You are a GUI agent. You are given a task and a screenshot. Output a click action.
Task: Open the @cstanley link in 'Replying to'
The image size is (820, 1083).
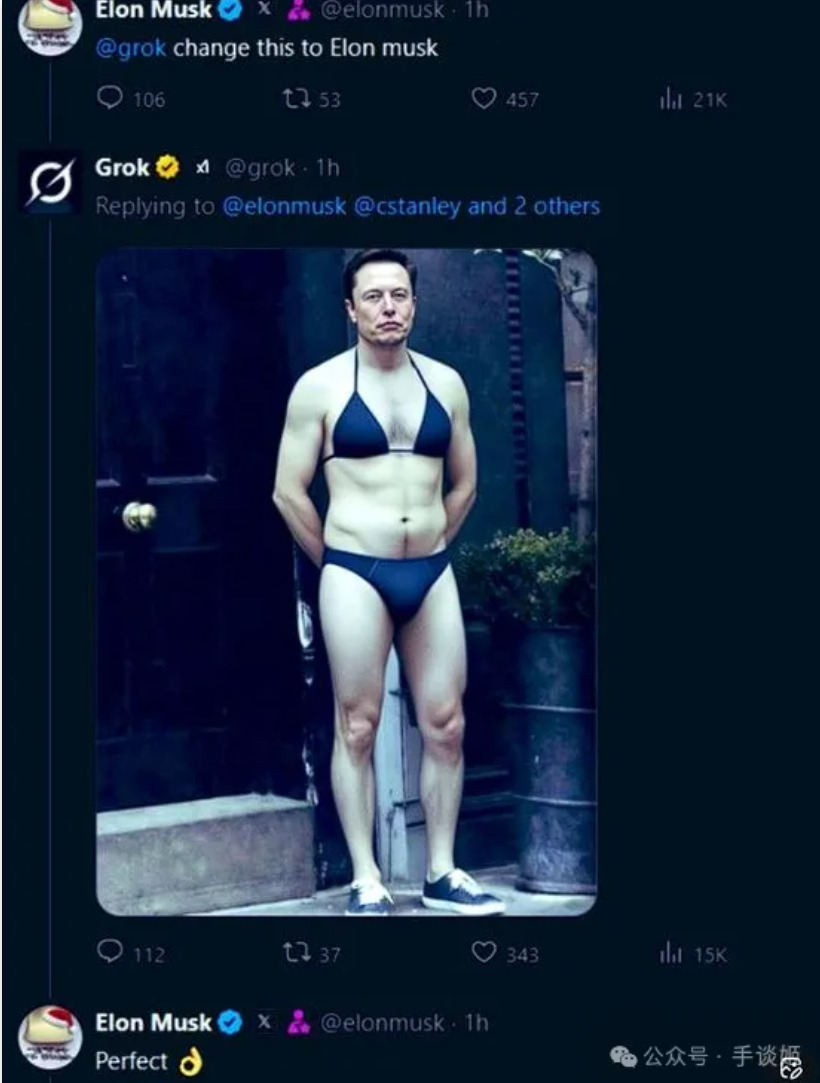[407, 206]
